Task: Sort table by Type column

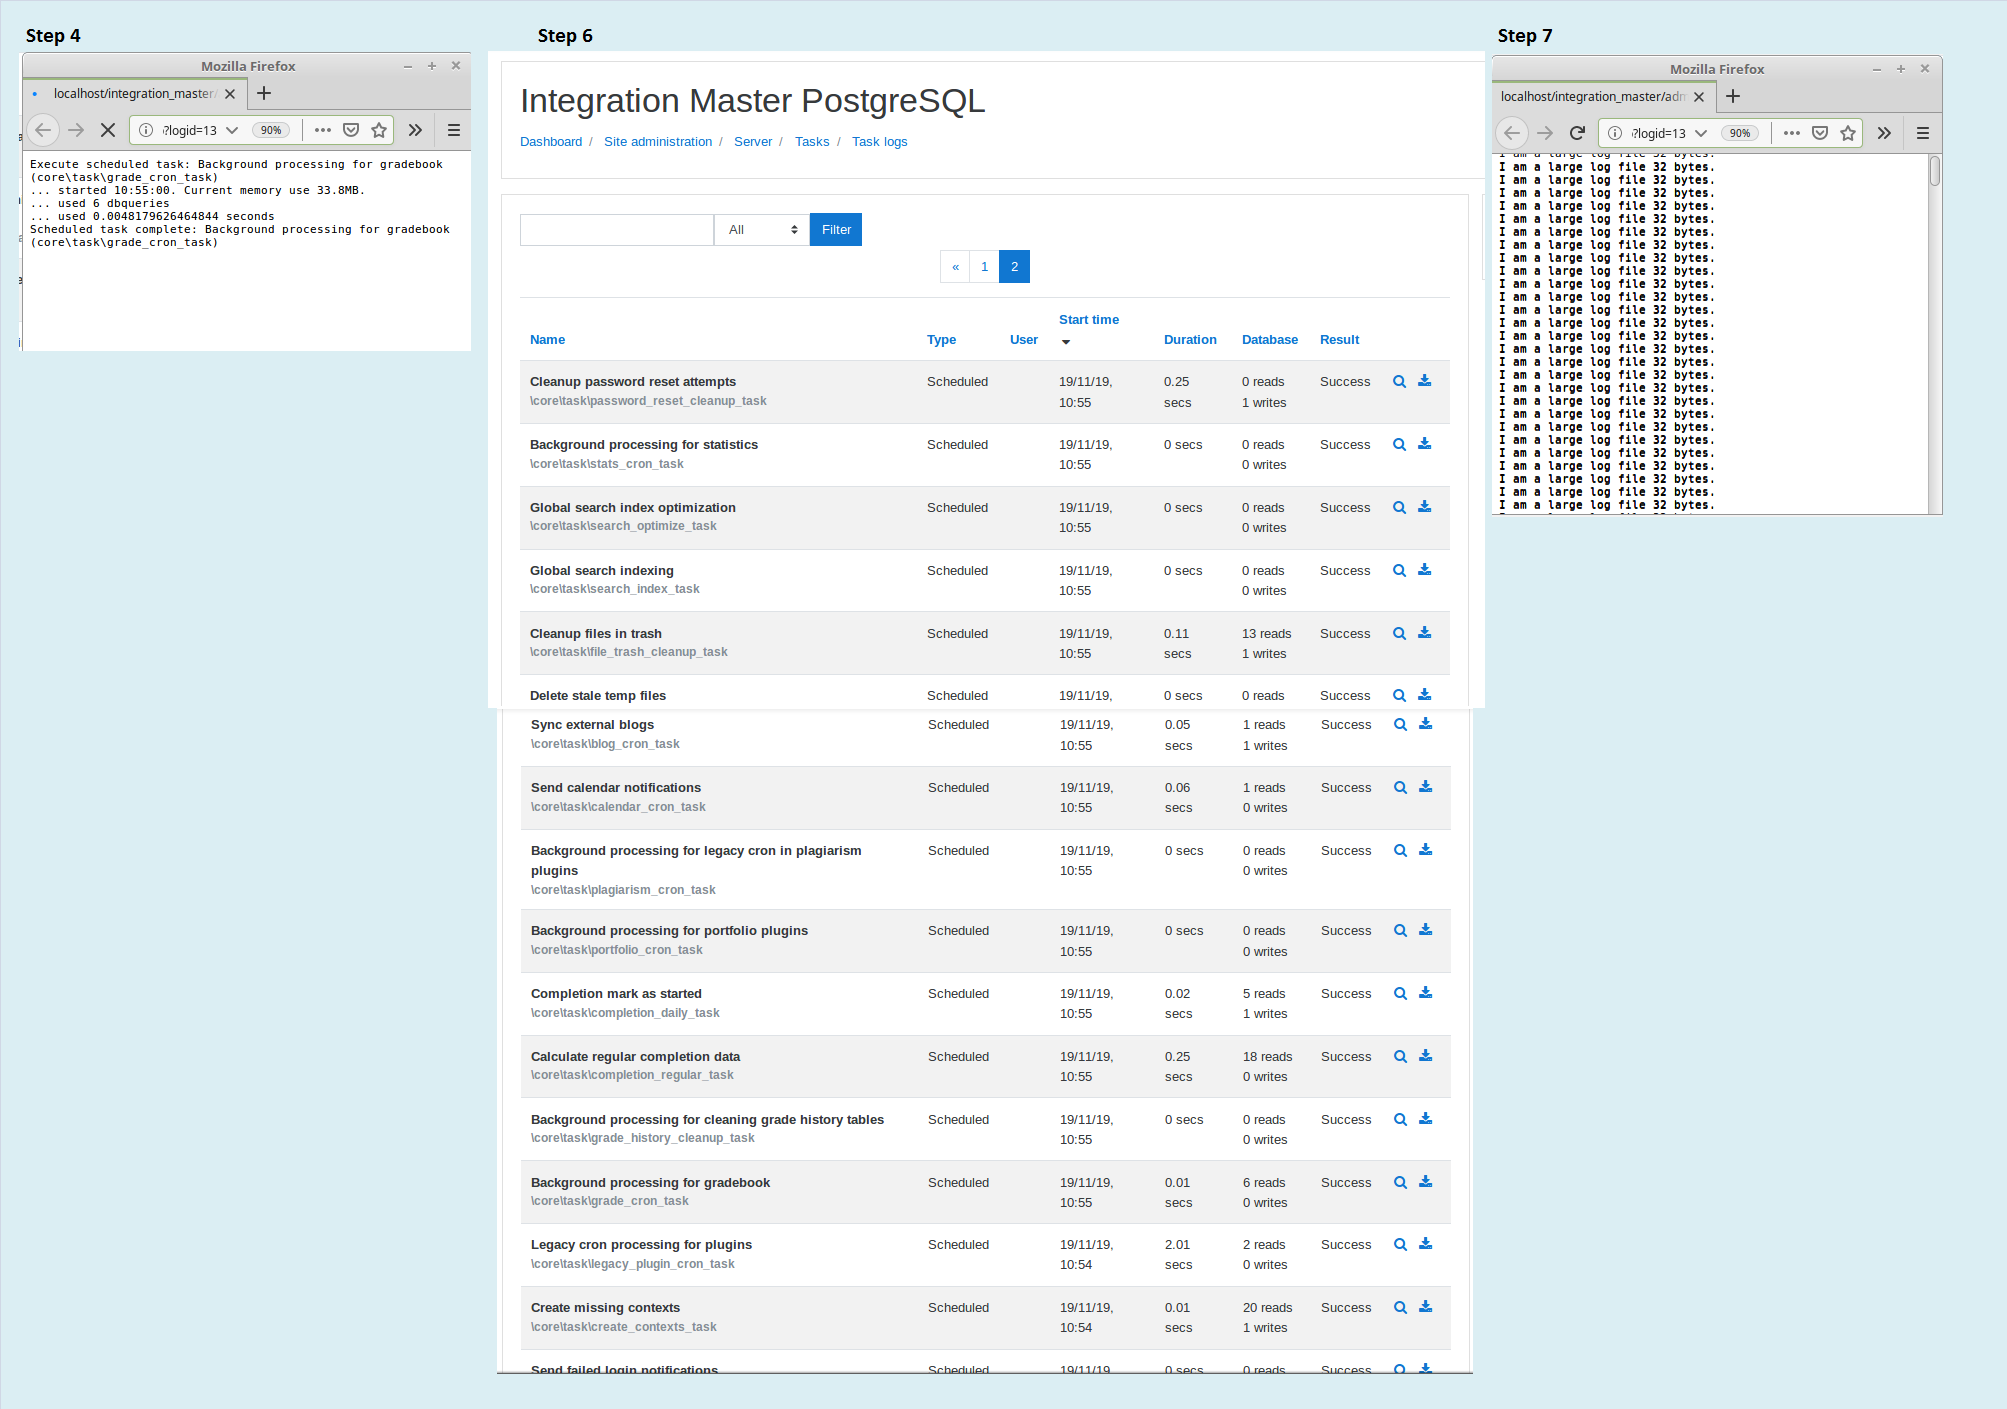Action: tap(941, 340)
